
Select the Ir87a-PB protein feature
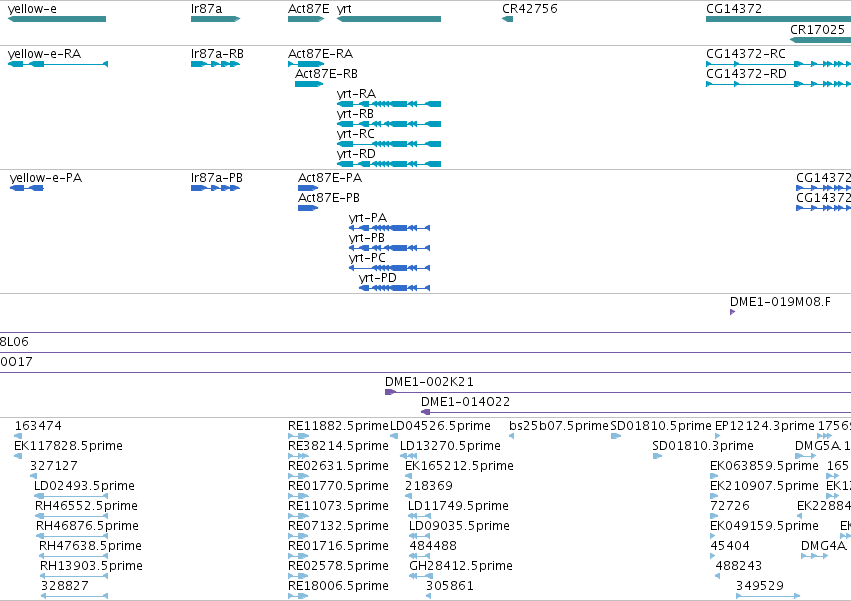215,188
